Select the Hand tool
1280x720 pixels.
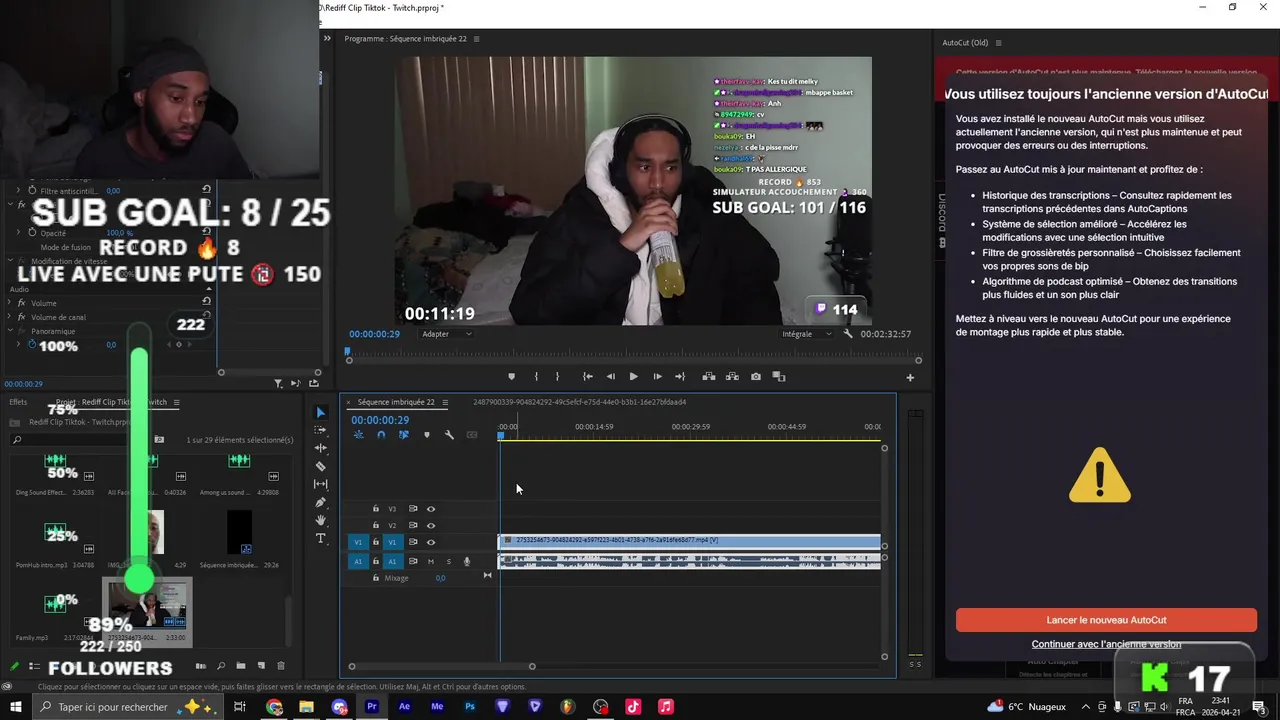point(320,520)
